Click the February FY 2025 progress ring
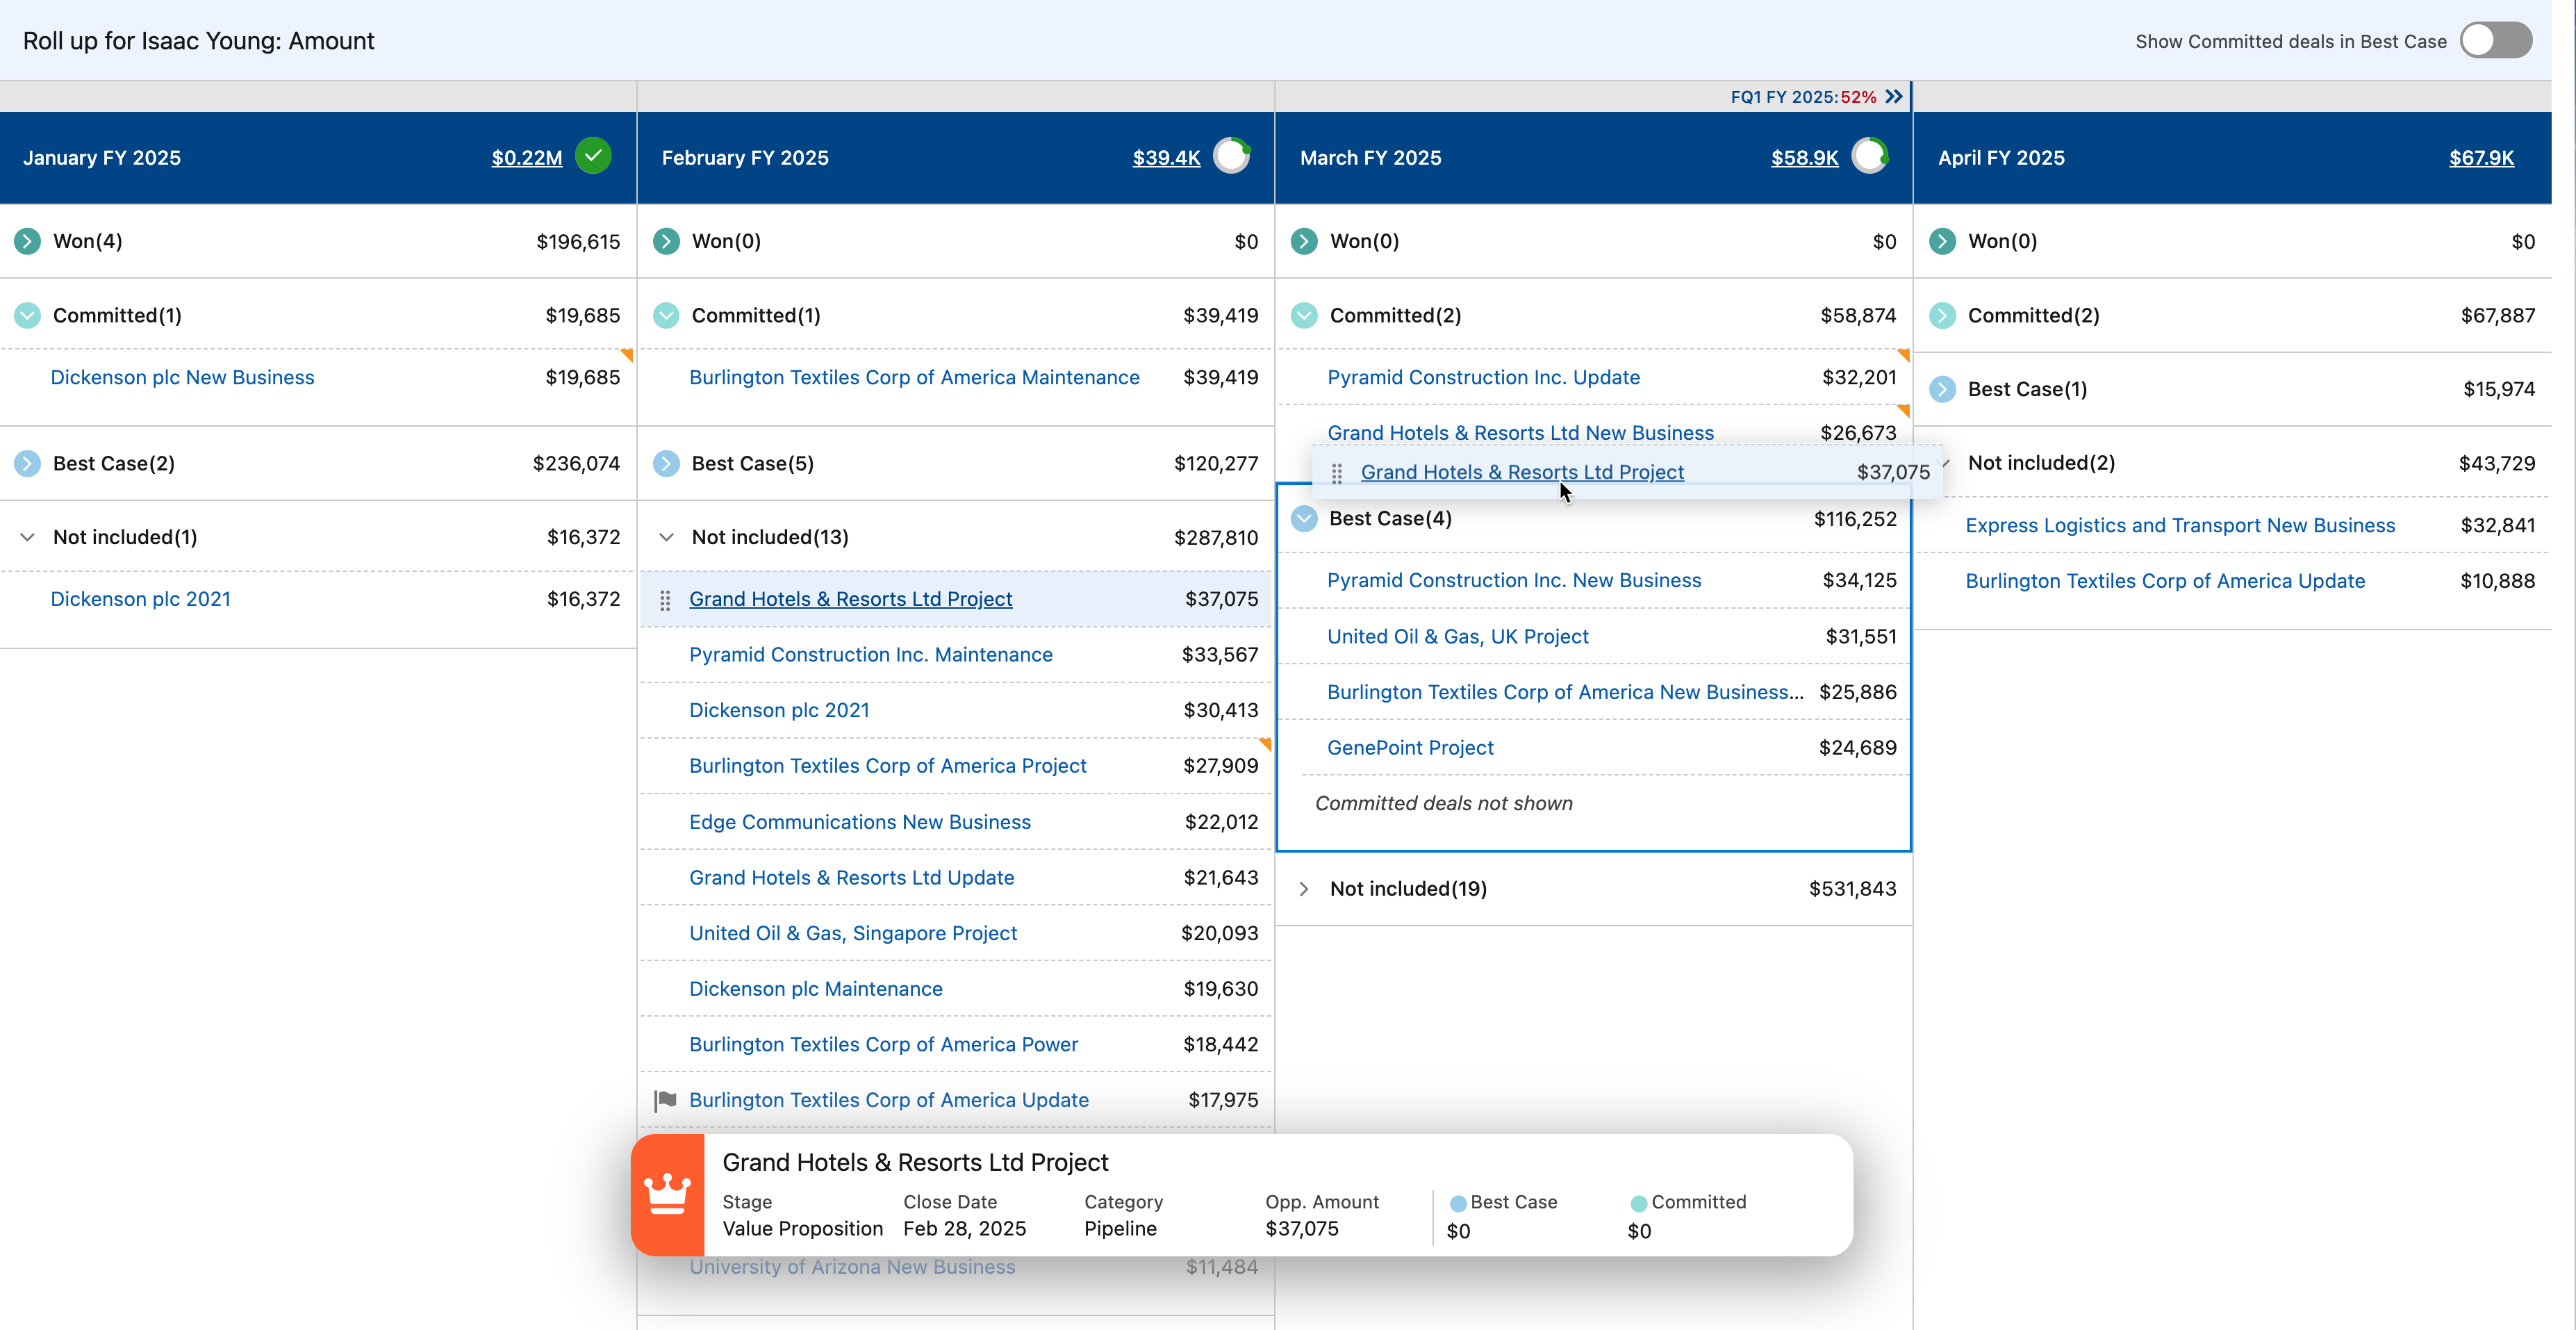The width and height of the screenshot is (2576, 1330). (x=1231, y=156)
